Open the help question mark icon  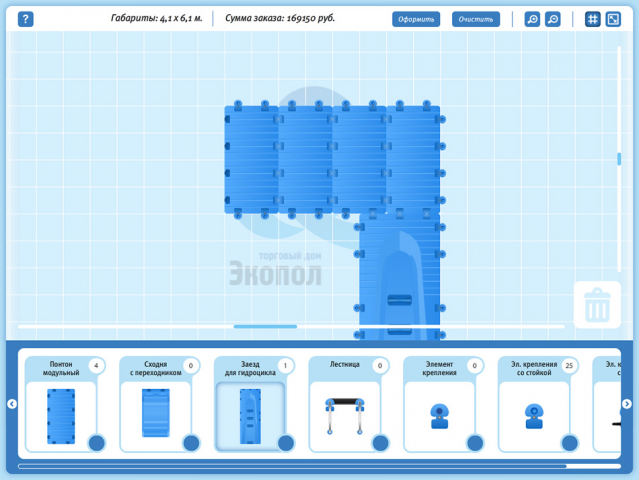click(25, 19)
